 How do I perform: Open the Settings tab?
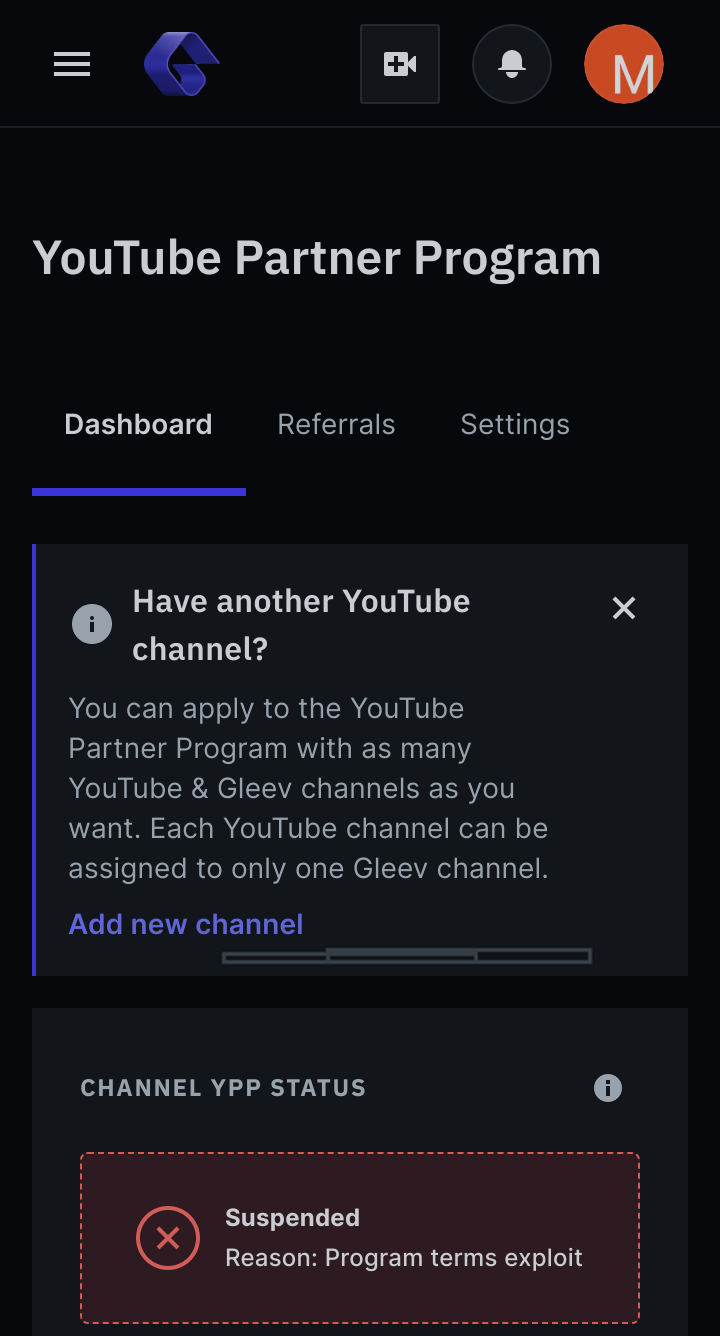pyautogui.click(x=515, y=424)
